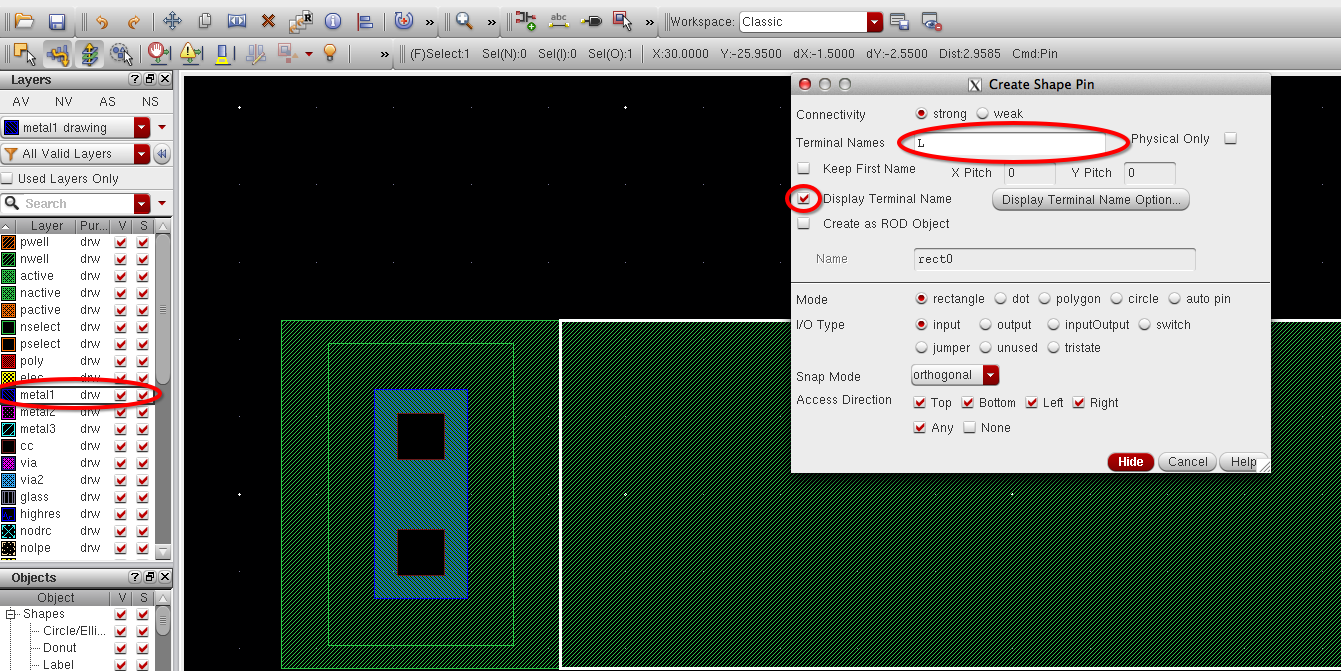Click the NV none-visible tab
The width and height of the screenshot is (1341, 671).
click(x=64, y=102)
